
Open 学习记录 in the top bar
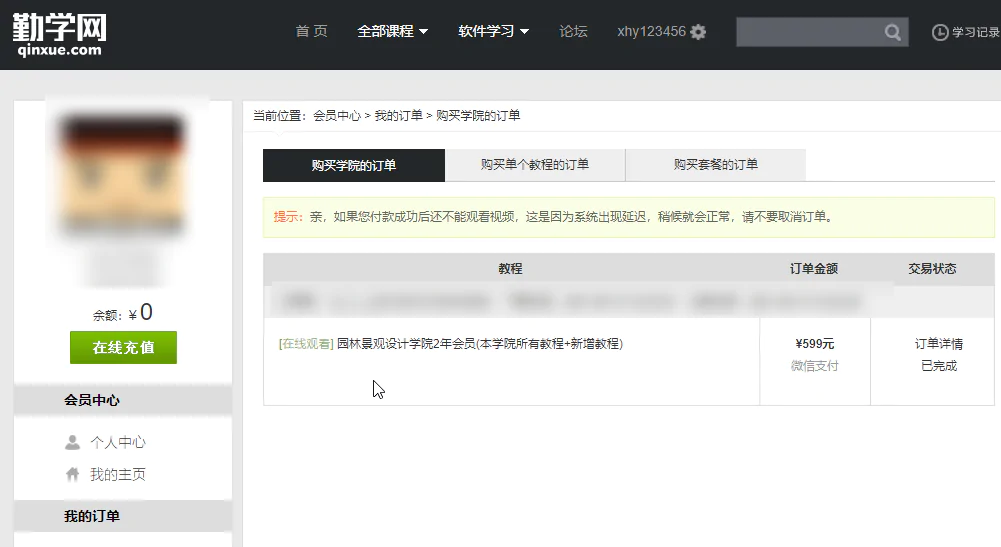coord(976,32)
